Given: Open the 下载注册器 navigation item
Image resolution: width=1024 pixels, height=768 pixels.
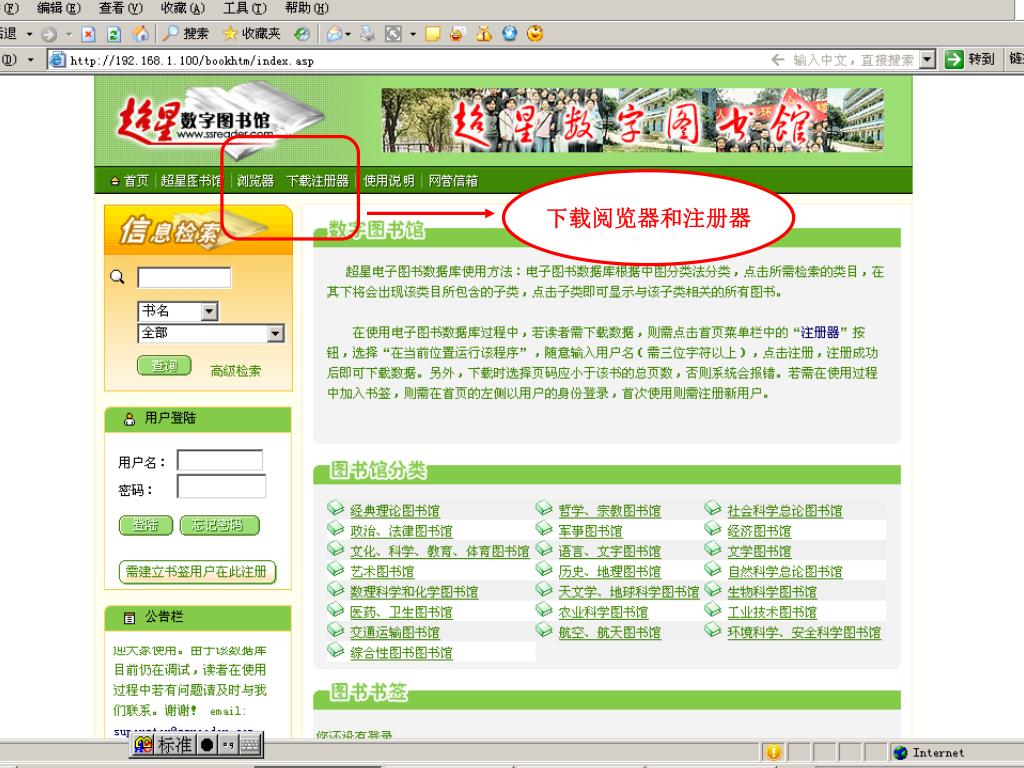Looking at the screenshot, I should point(317,181).
